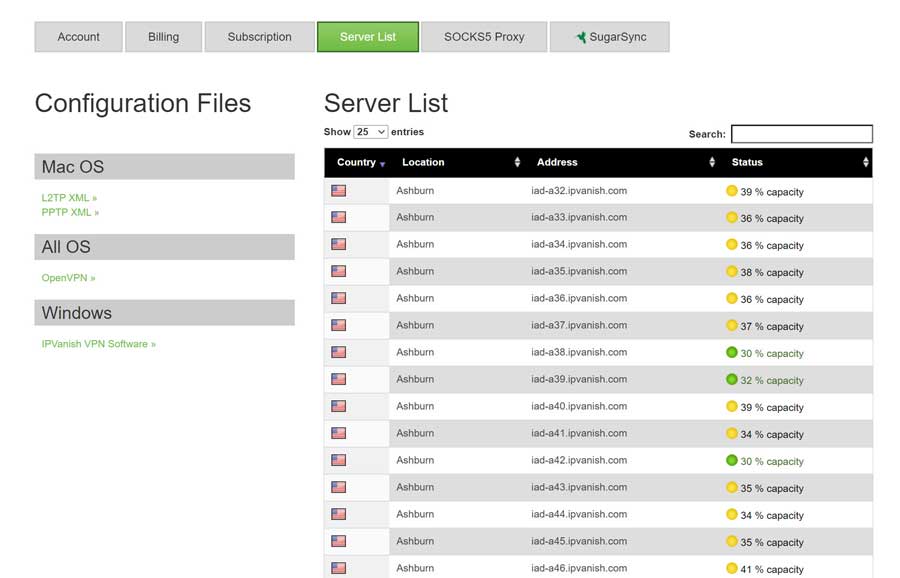Click the iad-a38.ipvanish.com address

click(x=579, y=352)
